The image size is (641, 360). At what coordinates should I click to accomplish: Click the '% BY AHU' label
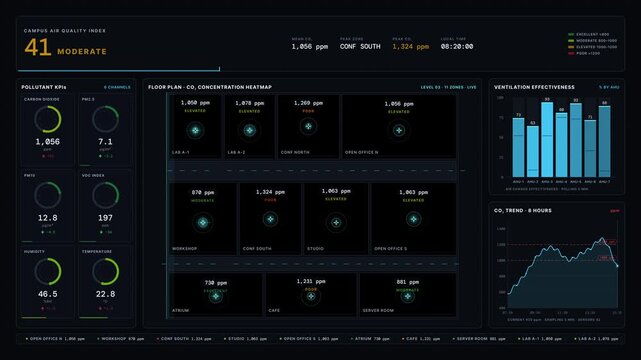pos(609,87)
